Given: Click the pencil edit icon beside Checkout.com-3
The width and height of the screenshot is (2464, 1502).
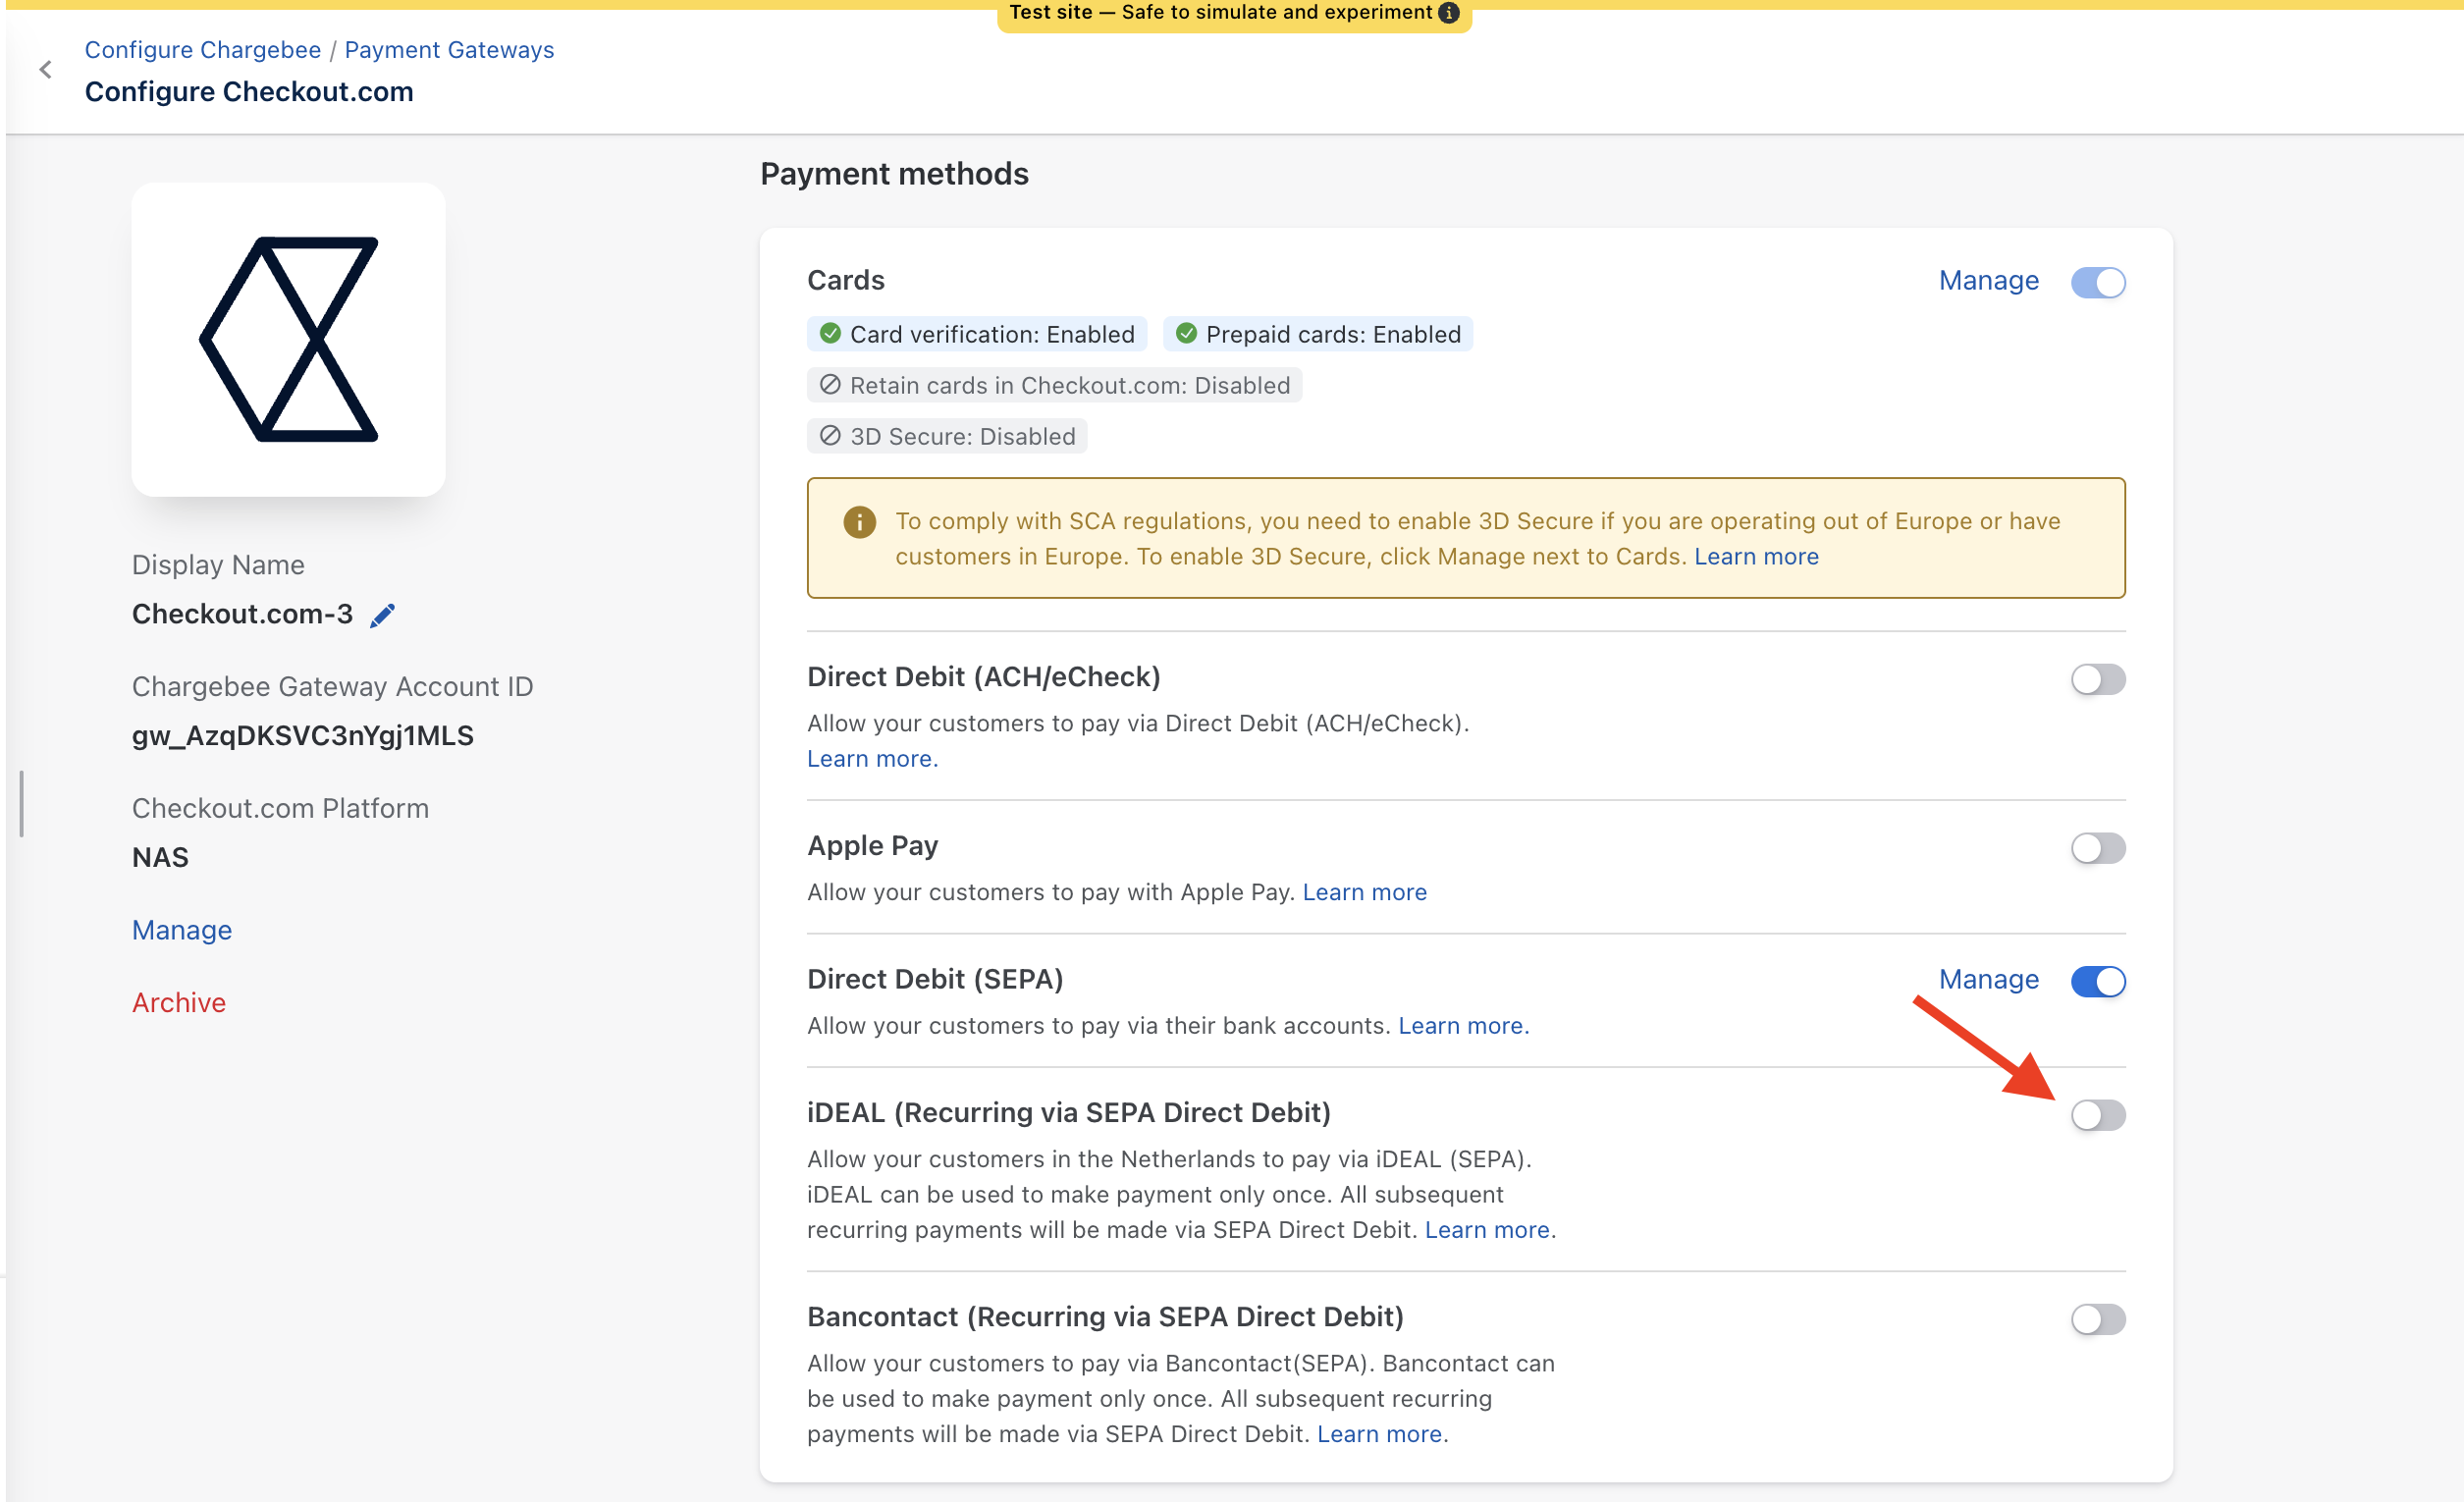Looking at the screenshot, I should coord(382,615).
